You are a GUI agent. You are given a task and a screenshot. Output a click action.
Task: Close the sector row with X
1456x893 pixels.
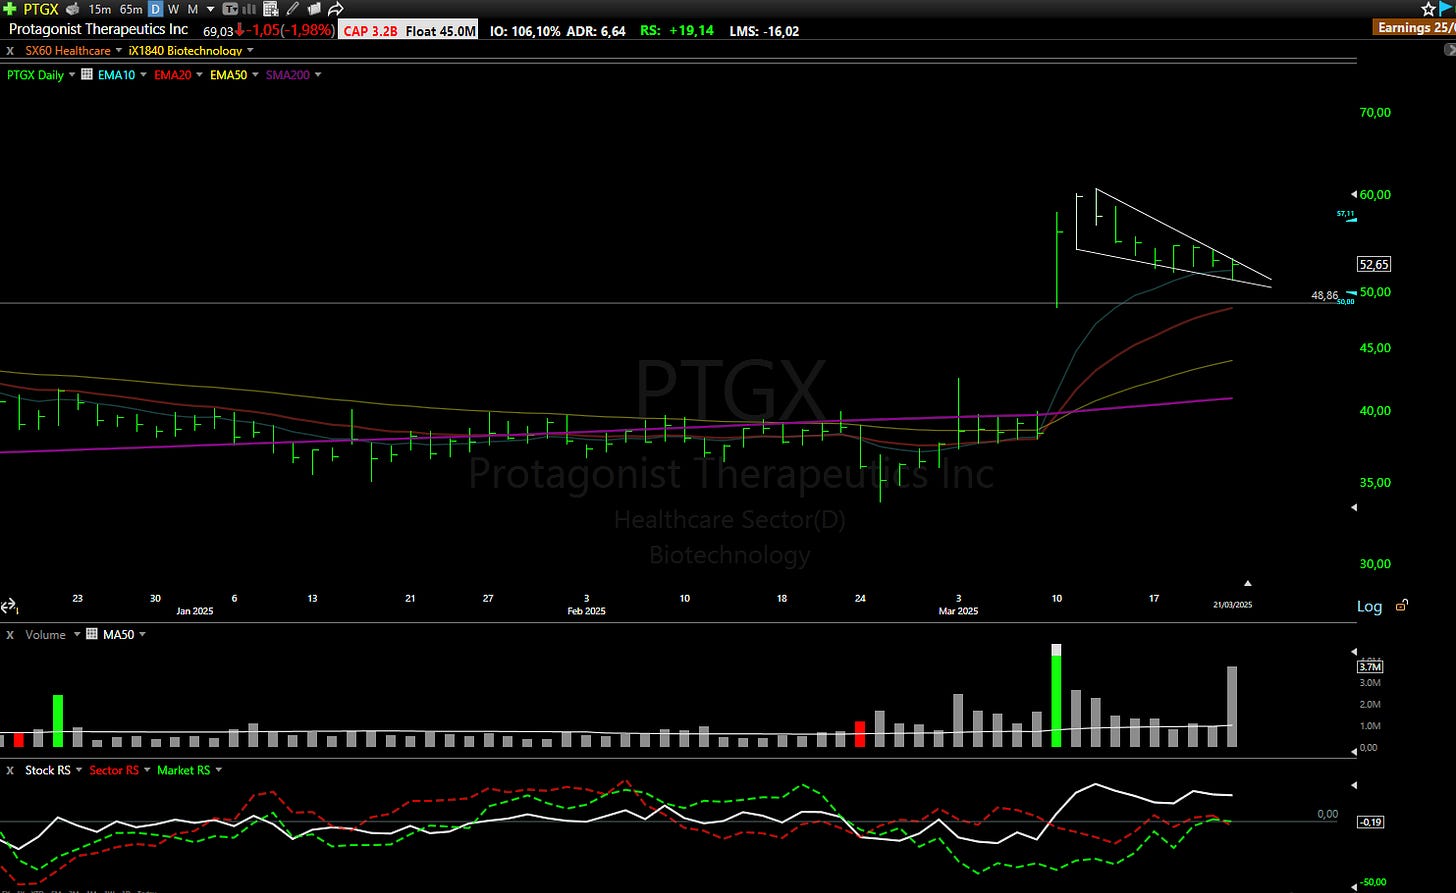pyautogui.click(x=10, y=50)
